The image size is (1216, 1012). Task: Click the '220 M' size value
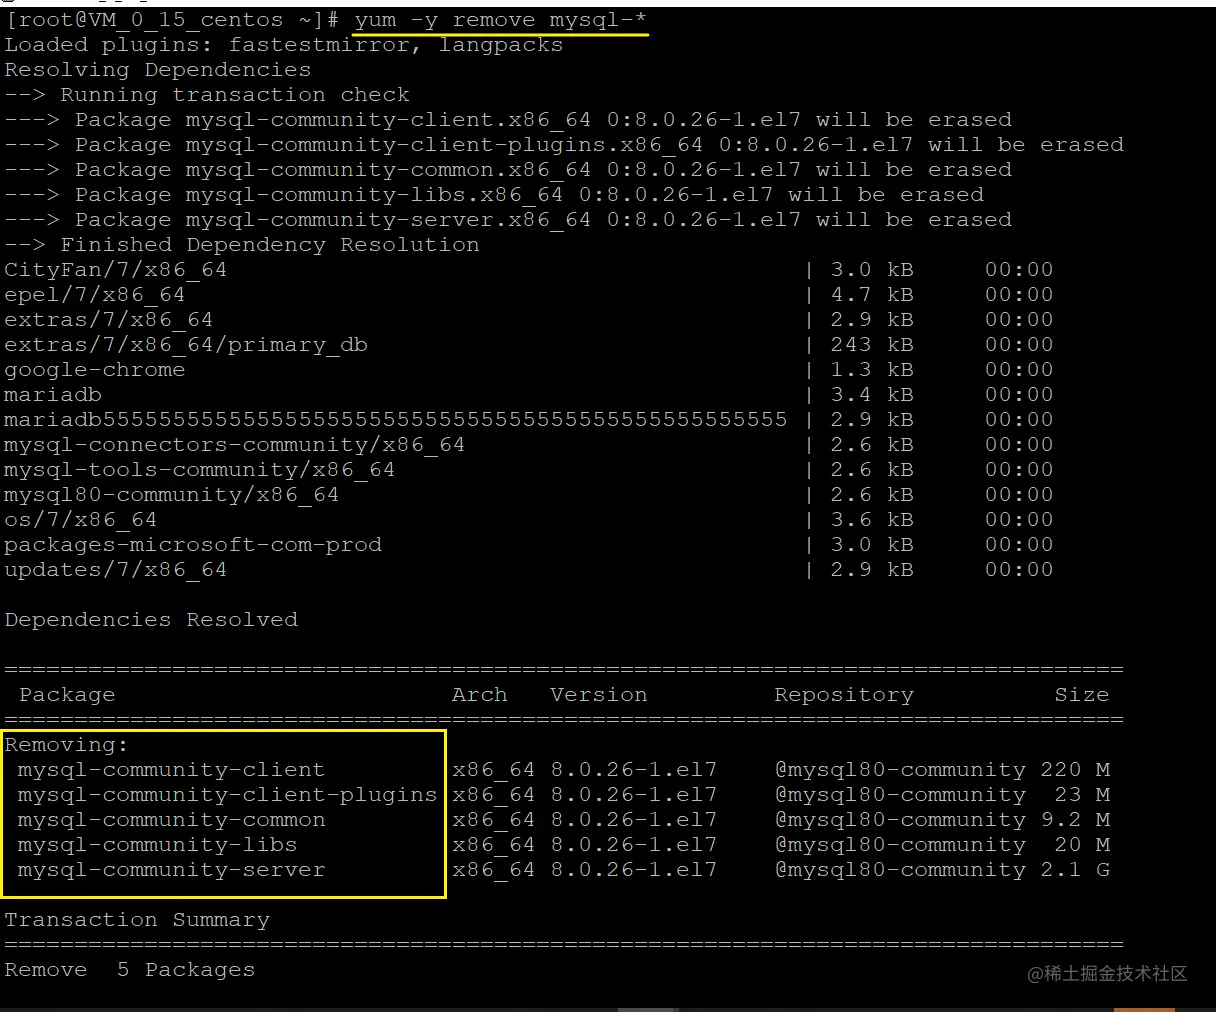click(1075, 770)
